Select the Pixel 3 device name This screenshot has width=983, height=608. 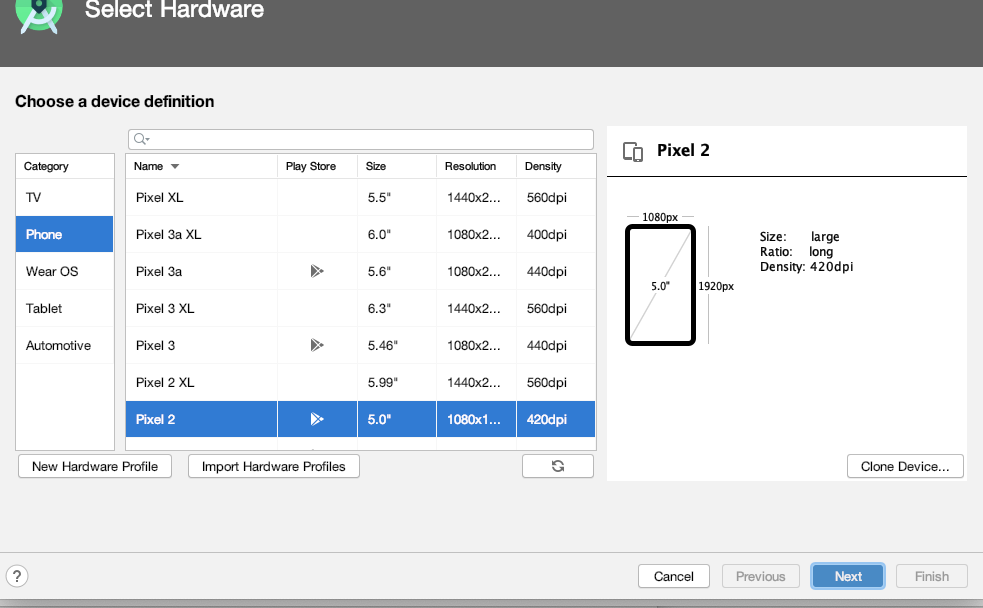click(155, 345)
